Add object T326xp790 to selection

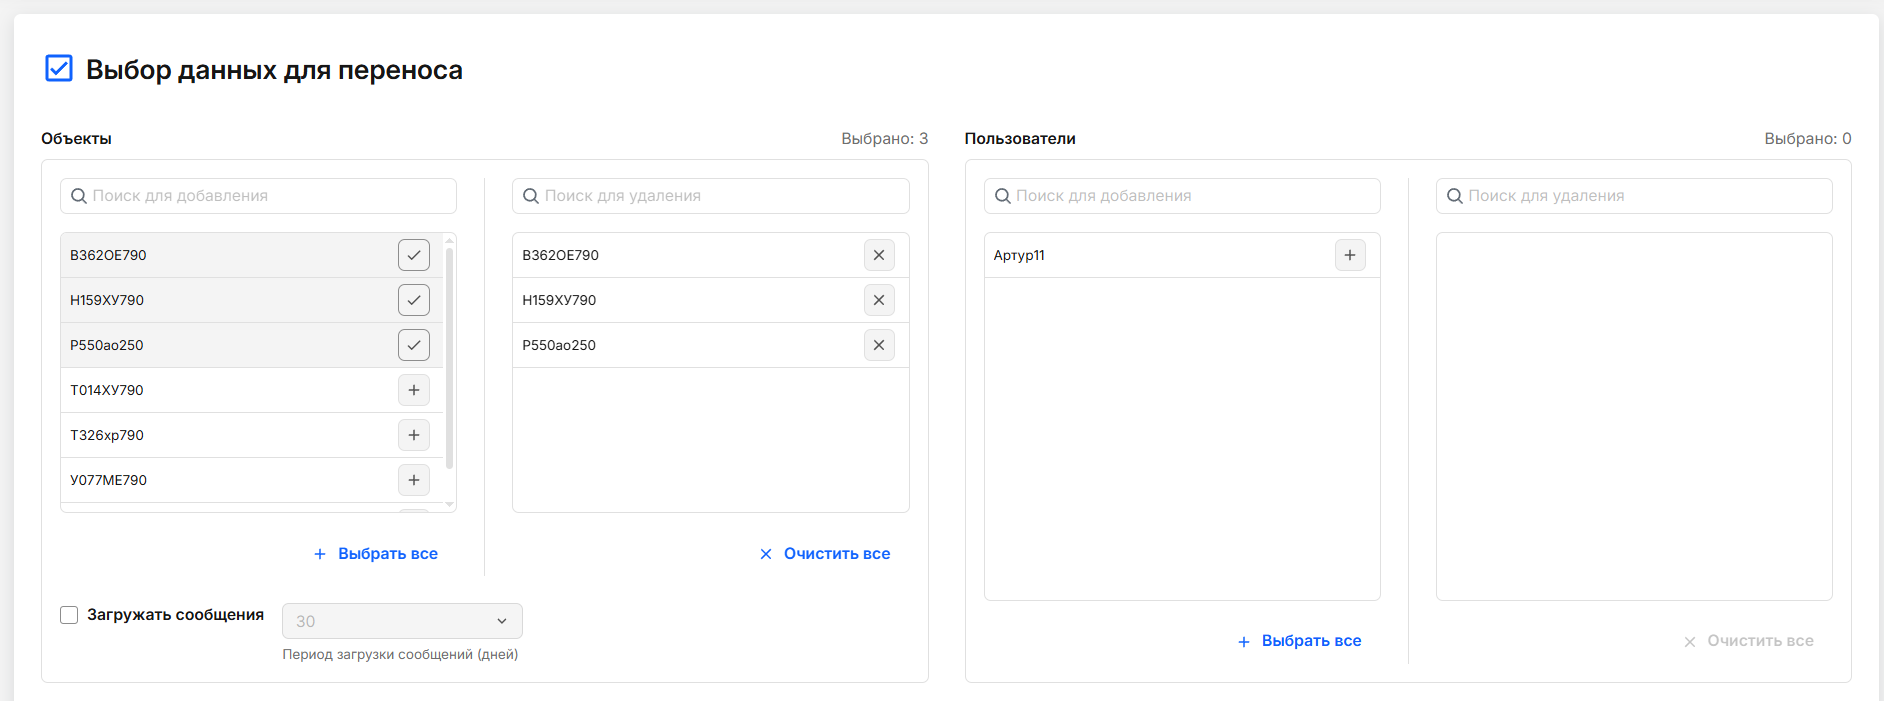pos(413,435)
